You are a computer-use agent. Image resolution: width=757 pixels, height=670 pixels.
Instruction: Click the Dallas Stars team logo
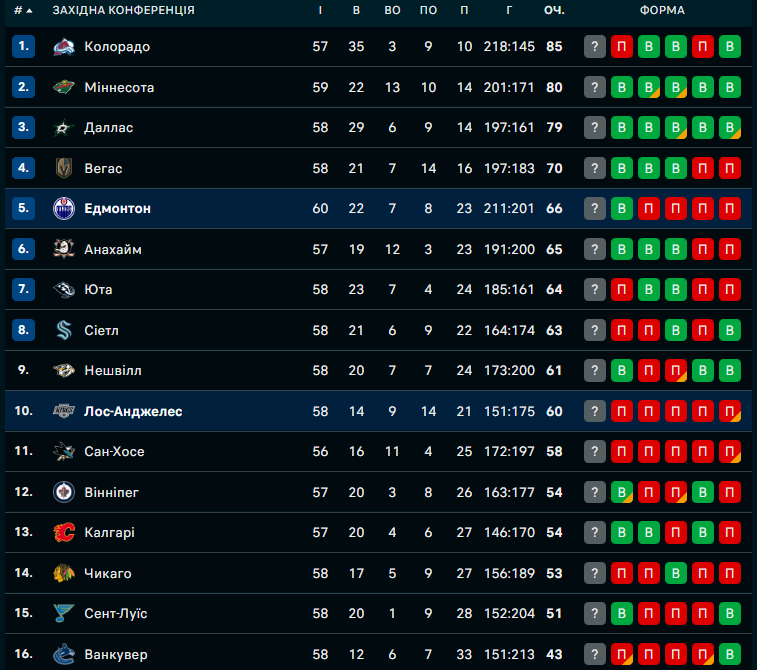coord(64,128)
